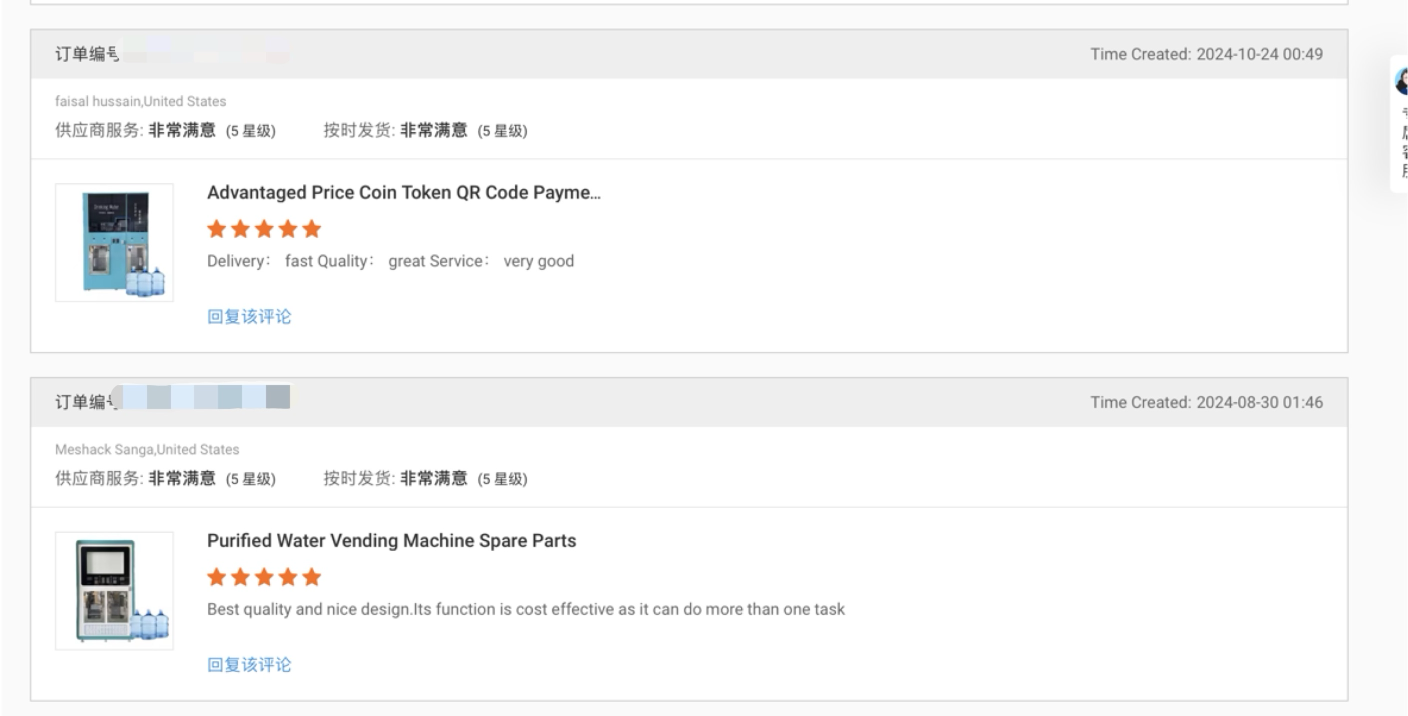The height and width of the screenshot is (716, 1408).
Task: Open Purified Water Vending Machine product thumbnail
Action: click(114, 591)
